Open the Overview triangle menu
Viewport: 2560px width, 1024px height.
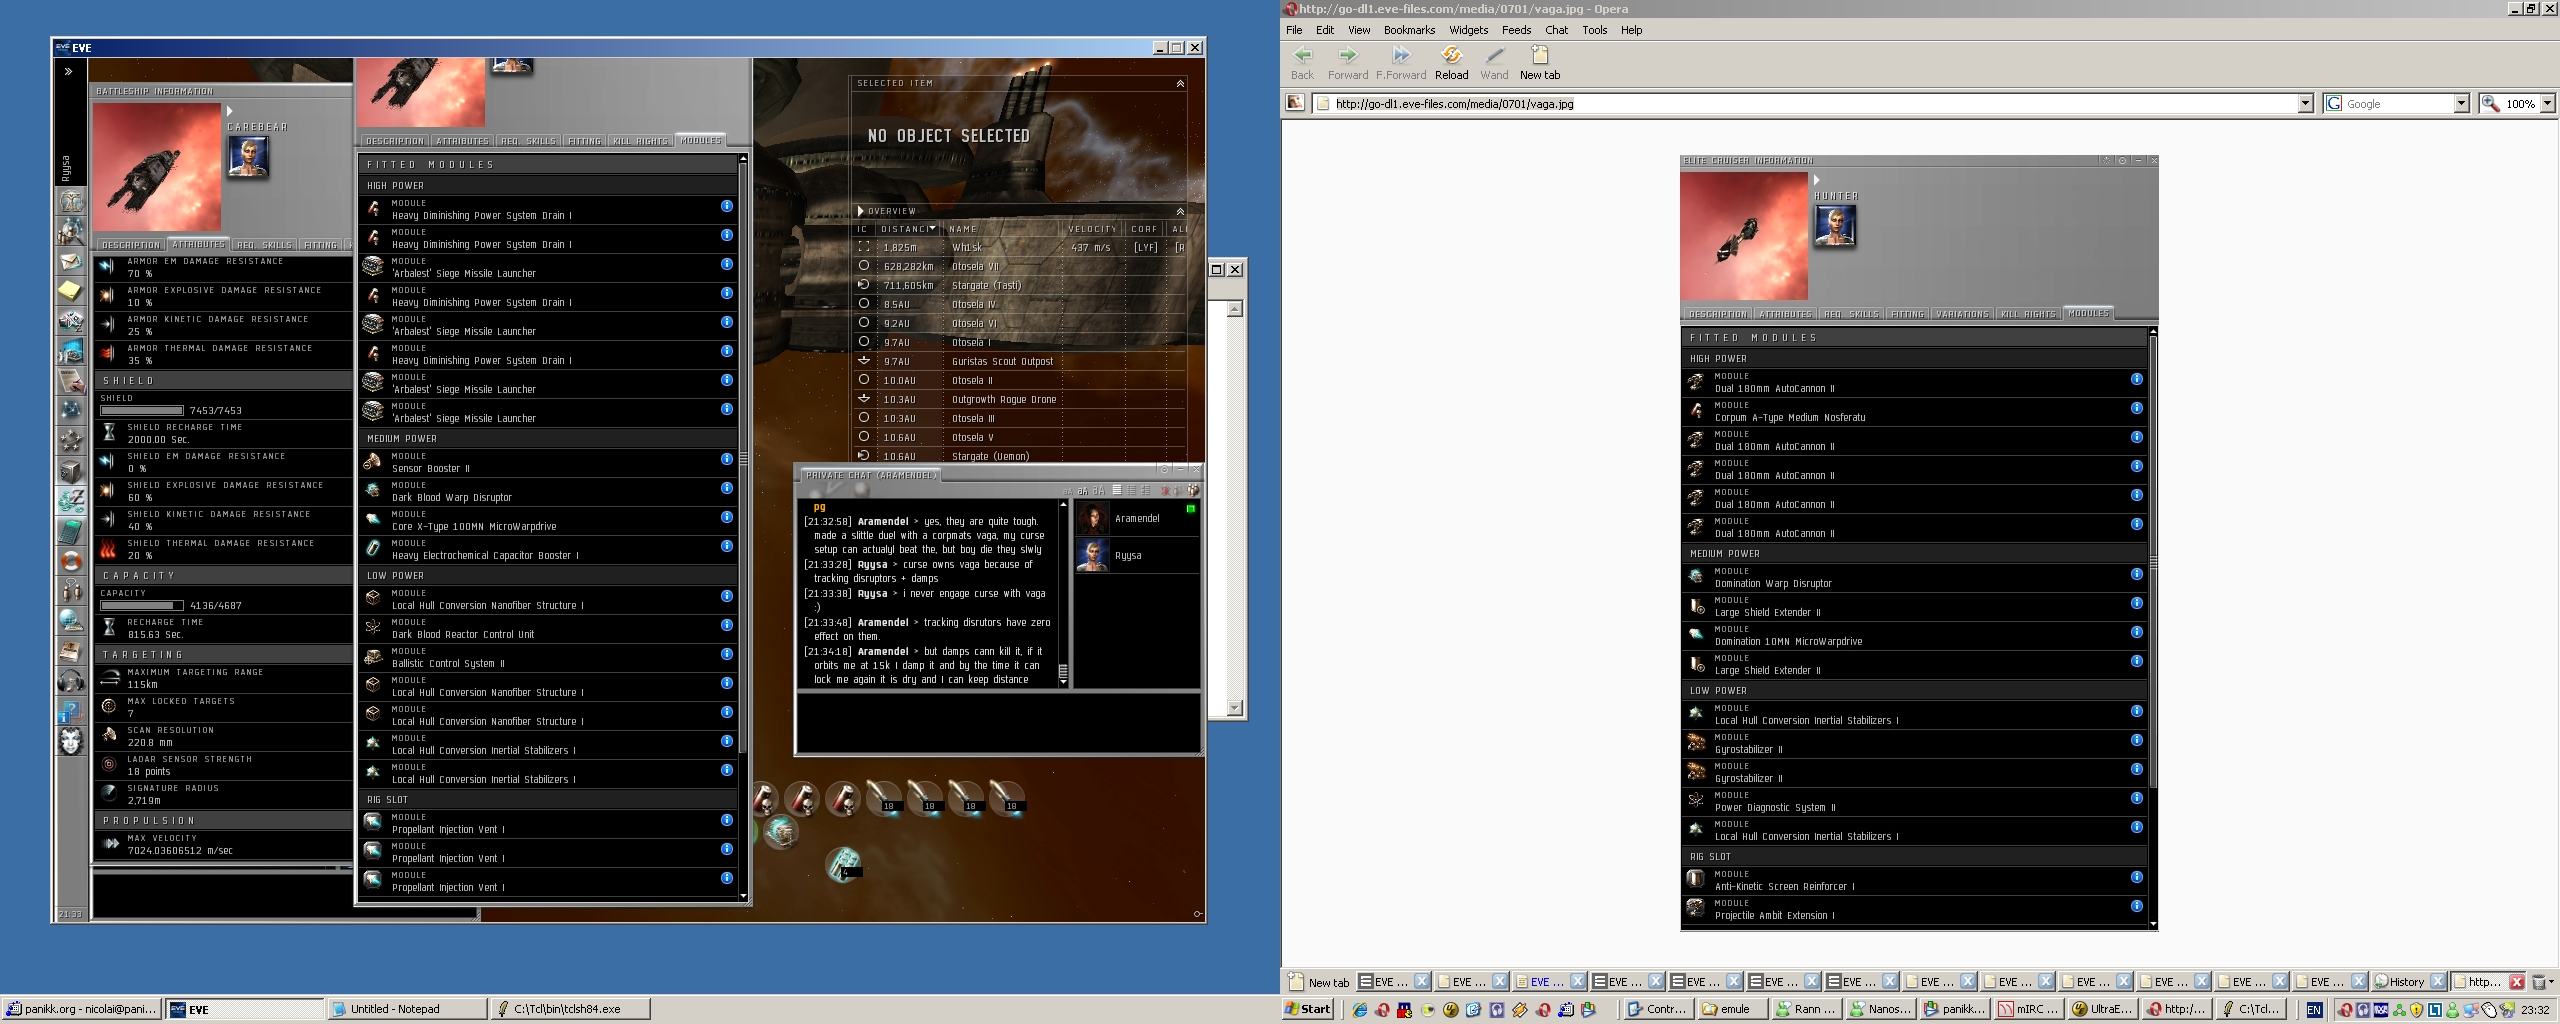860,211
